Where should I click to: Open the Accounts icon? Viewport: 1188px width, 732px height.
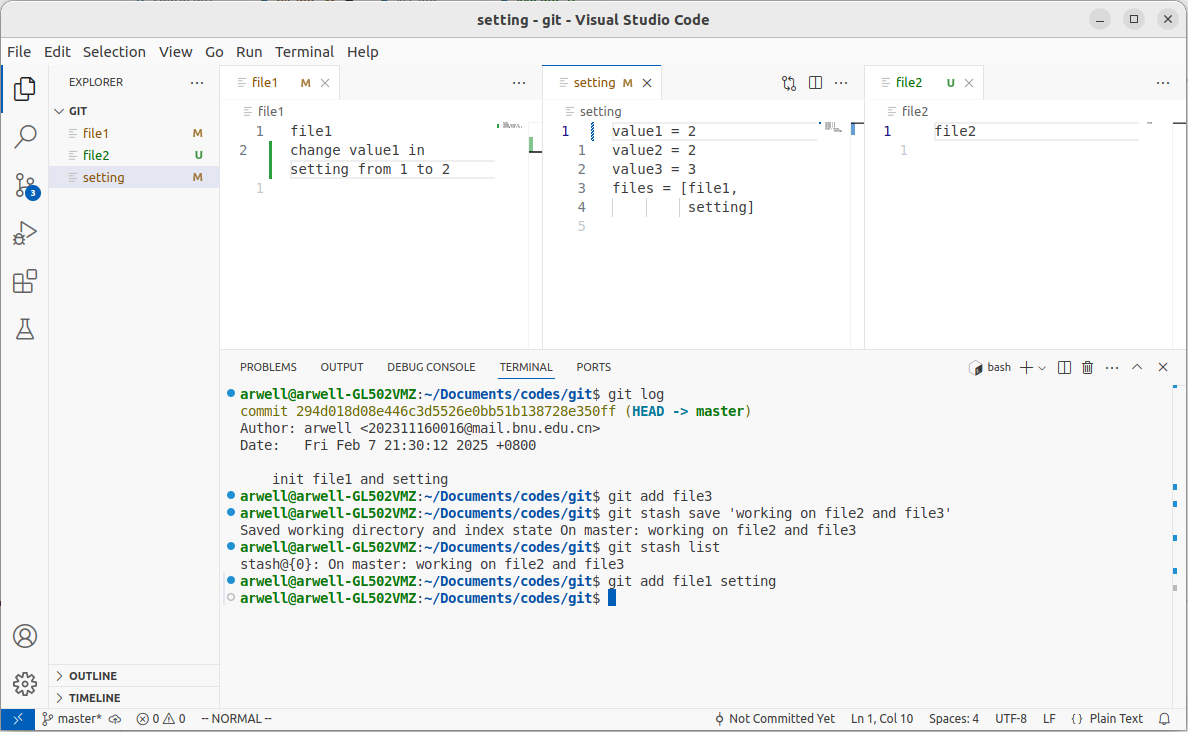(x=25, y=636)
